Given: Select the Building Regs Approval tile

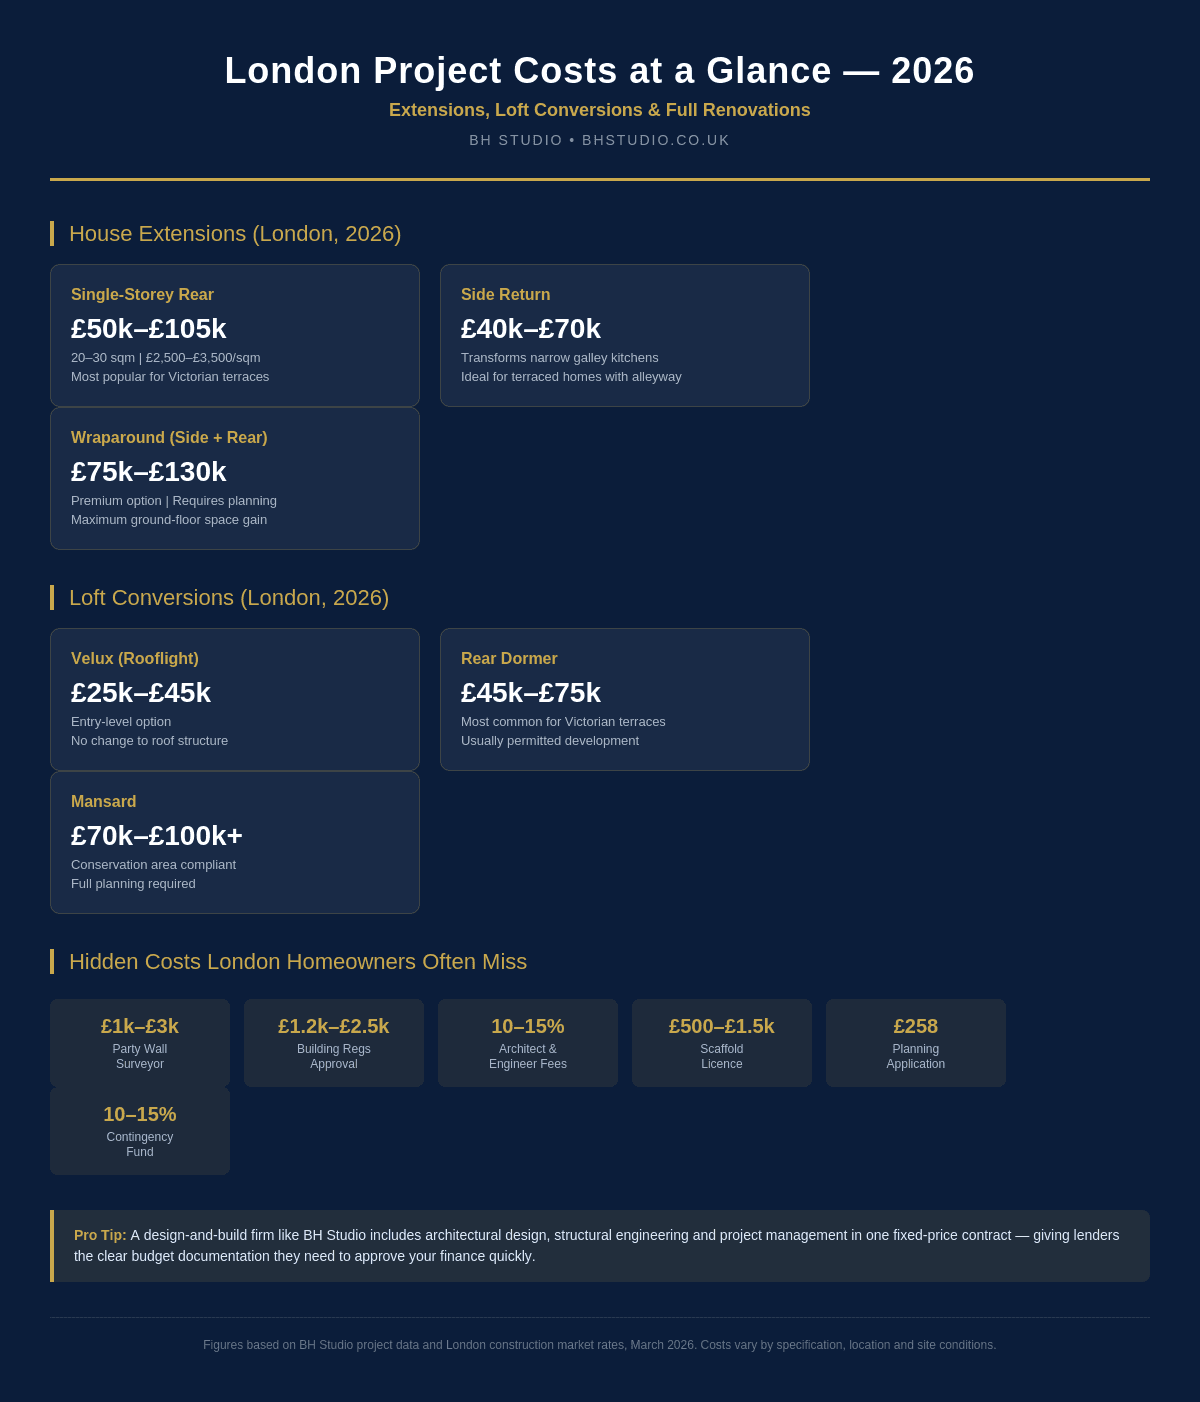Looking at the screenshot, I should pyautogui.click(x=334, y=1043).
